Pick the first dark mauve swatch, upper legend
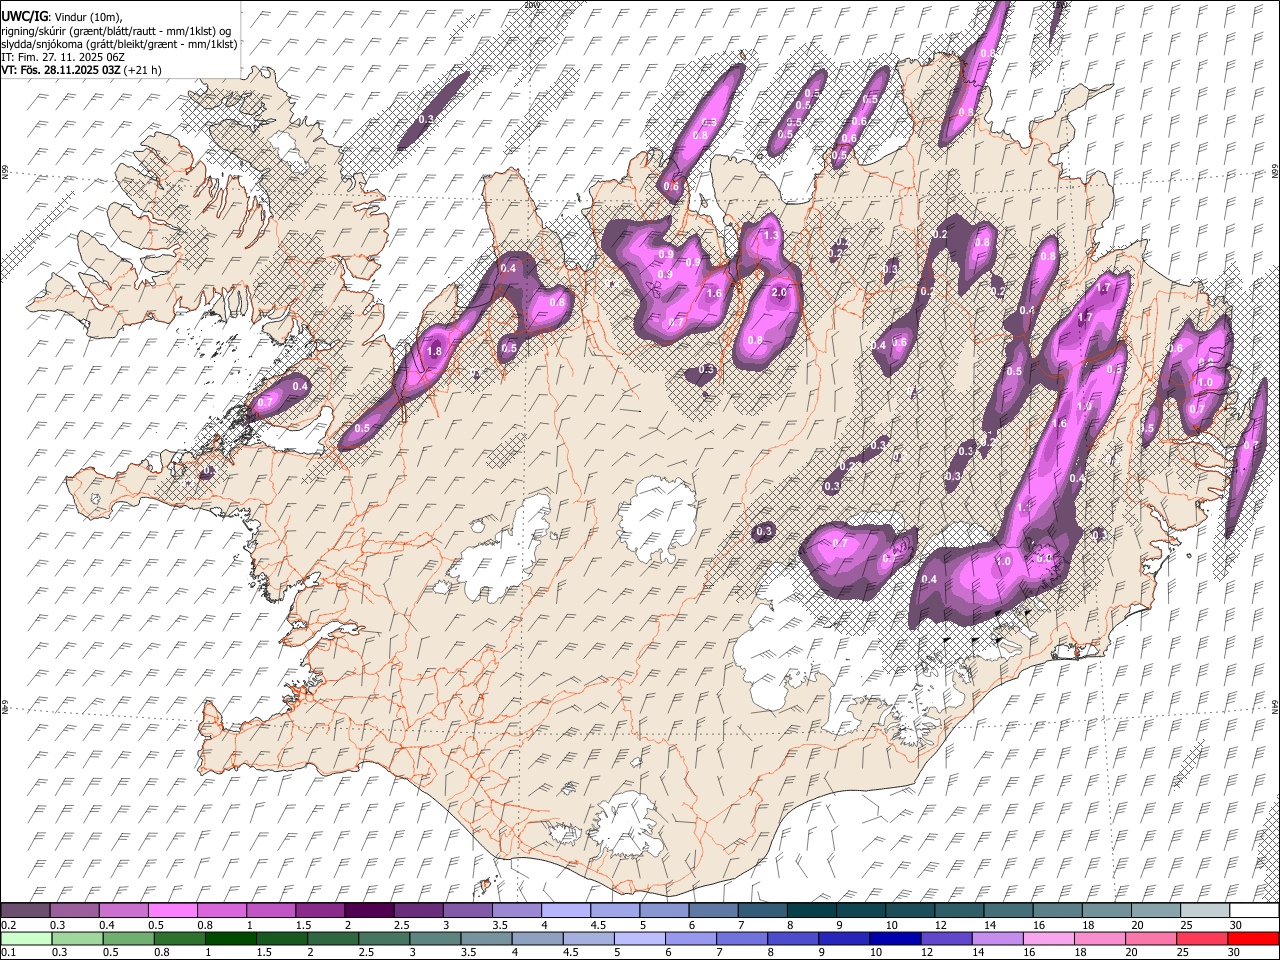This screenshot has width=1280, height=960. (26, 910)
